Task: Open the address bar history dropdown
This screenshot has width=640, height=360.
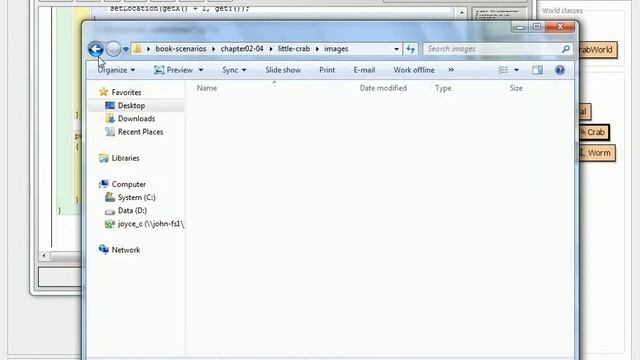Action: coord(396,49)
